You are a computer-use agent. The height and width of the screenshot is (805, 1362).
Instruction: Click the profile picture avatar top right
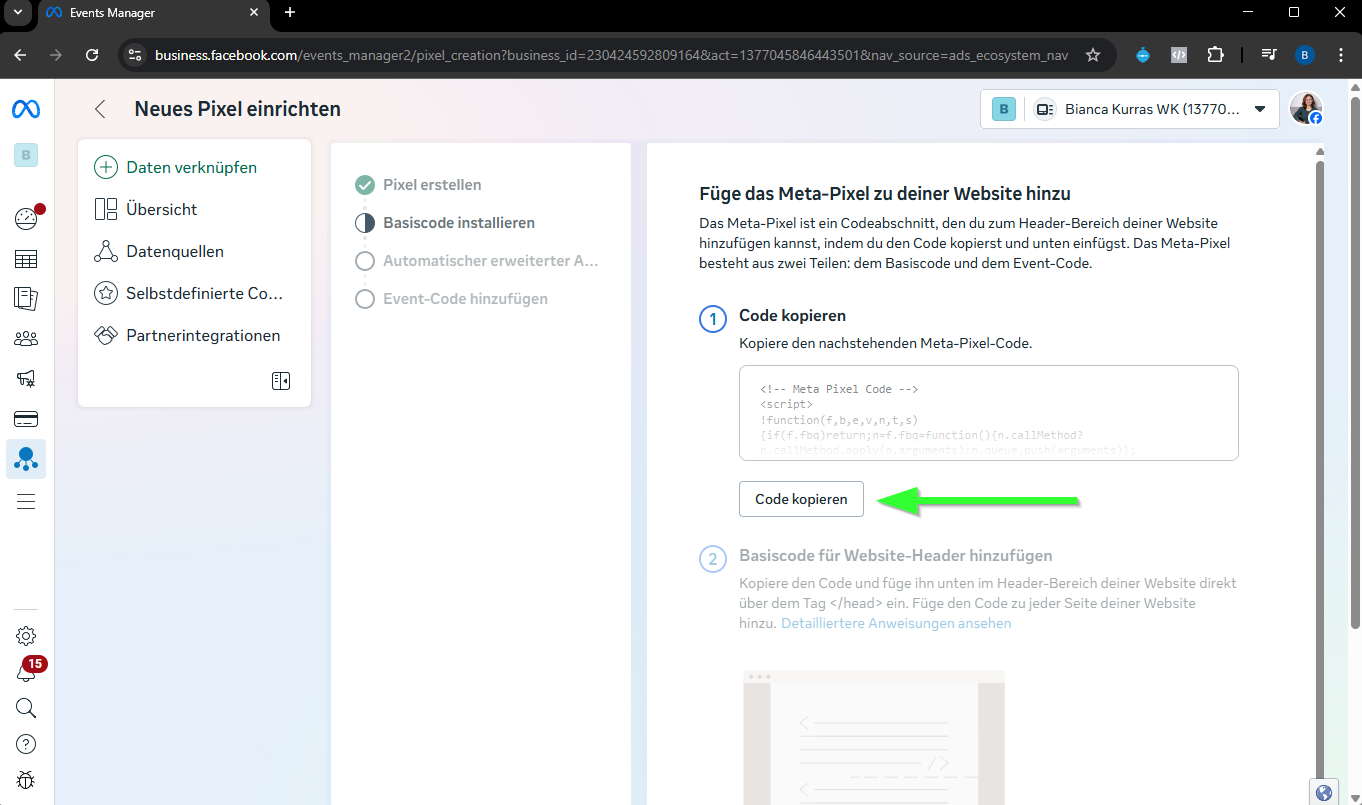1306,108
